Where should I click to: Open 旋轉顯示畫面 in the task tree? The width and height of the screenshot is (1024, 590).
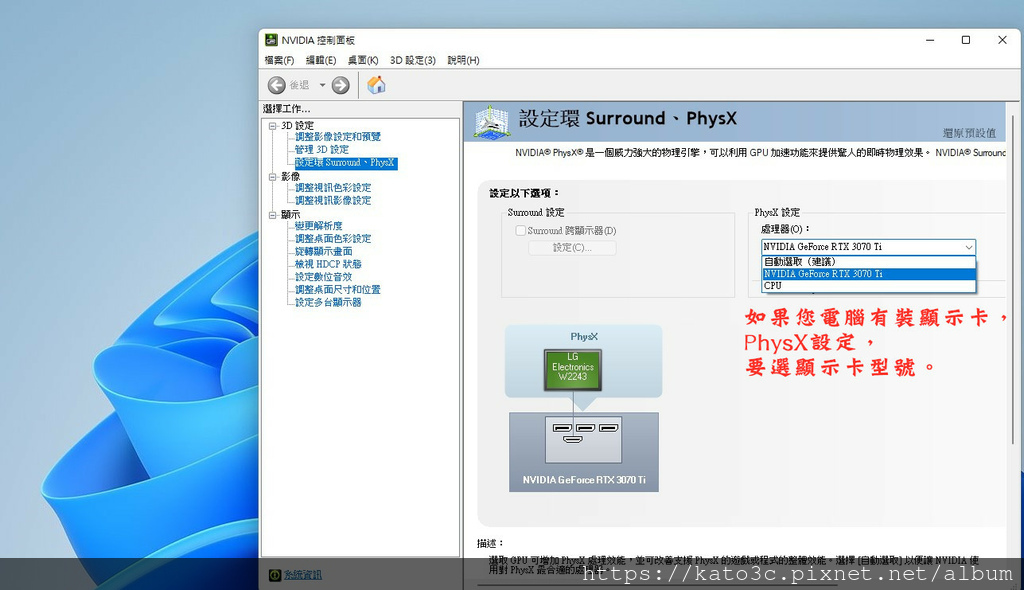point(324,252)
